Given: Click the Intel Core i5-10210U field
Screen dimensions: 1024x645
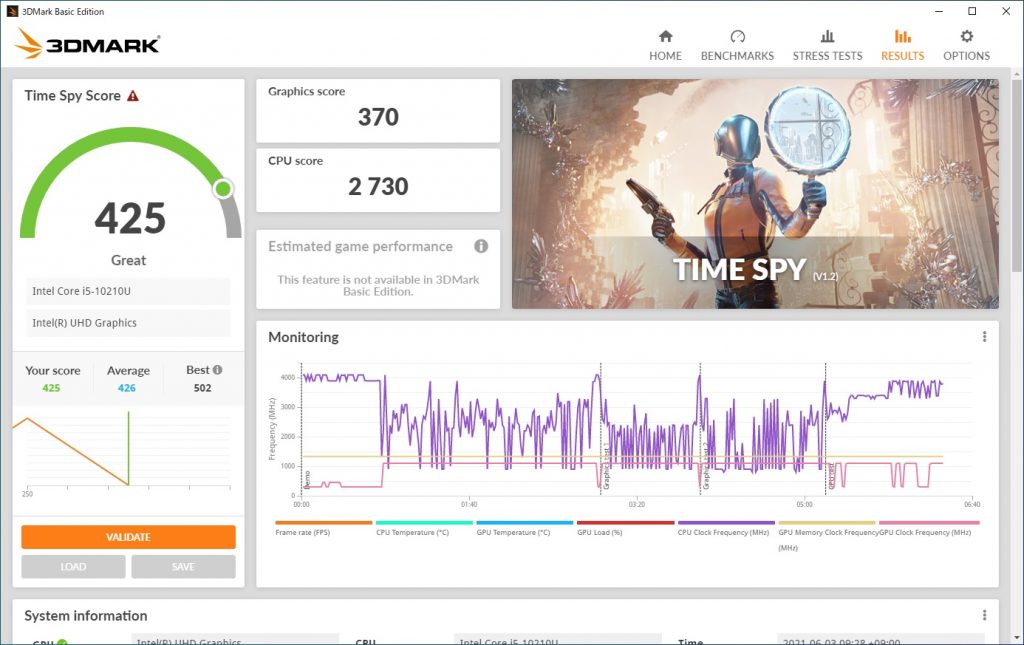Looking at the screenshot, I should pos(128,291).
